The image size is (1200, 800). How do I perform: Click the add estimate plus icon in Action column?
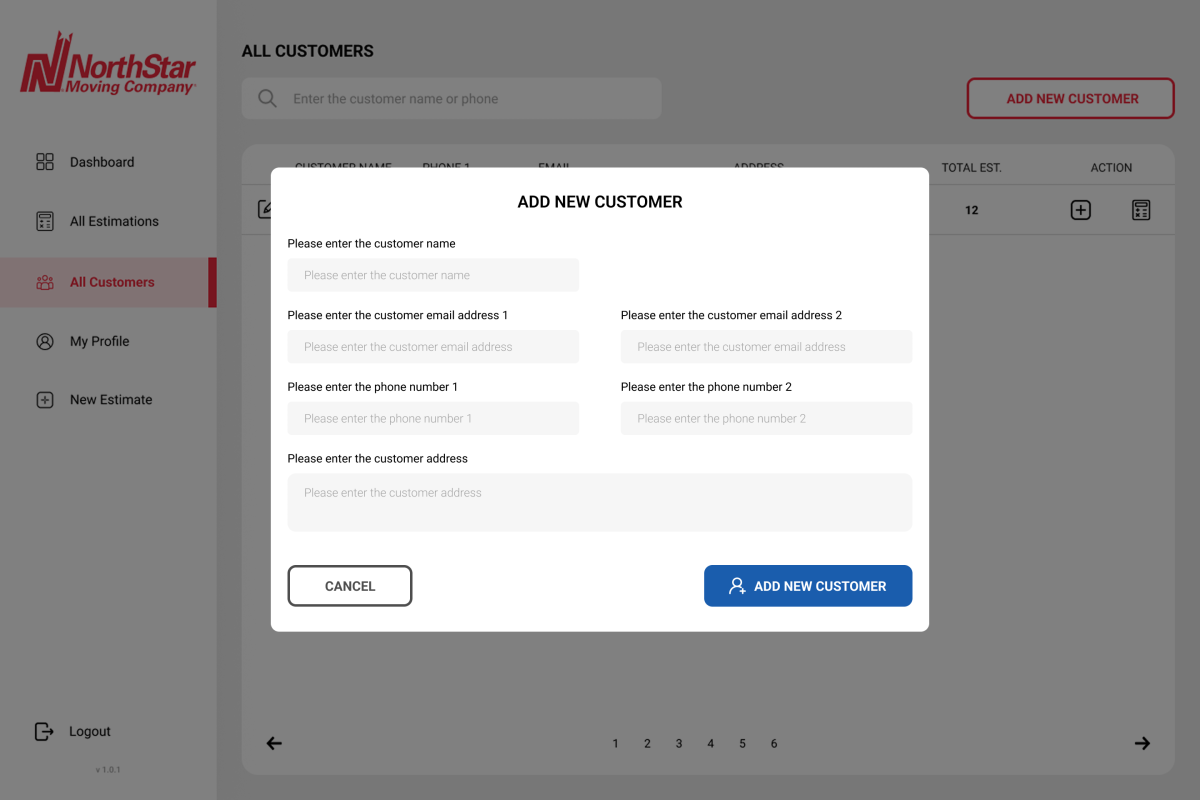1080,210
